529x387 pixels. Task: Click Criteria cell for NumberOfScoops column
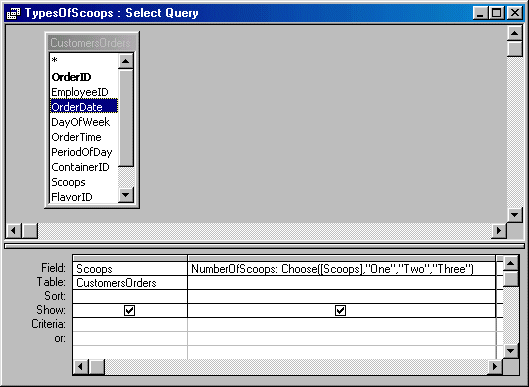(341, 324)
